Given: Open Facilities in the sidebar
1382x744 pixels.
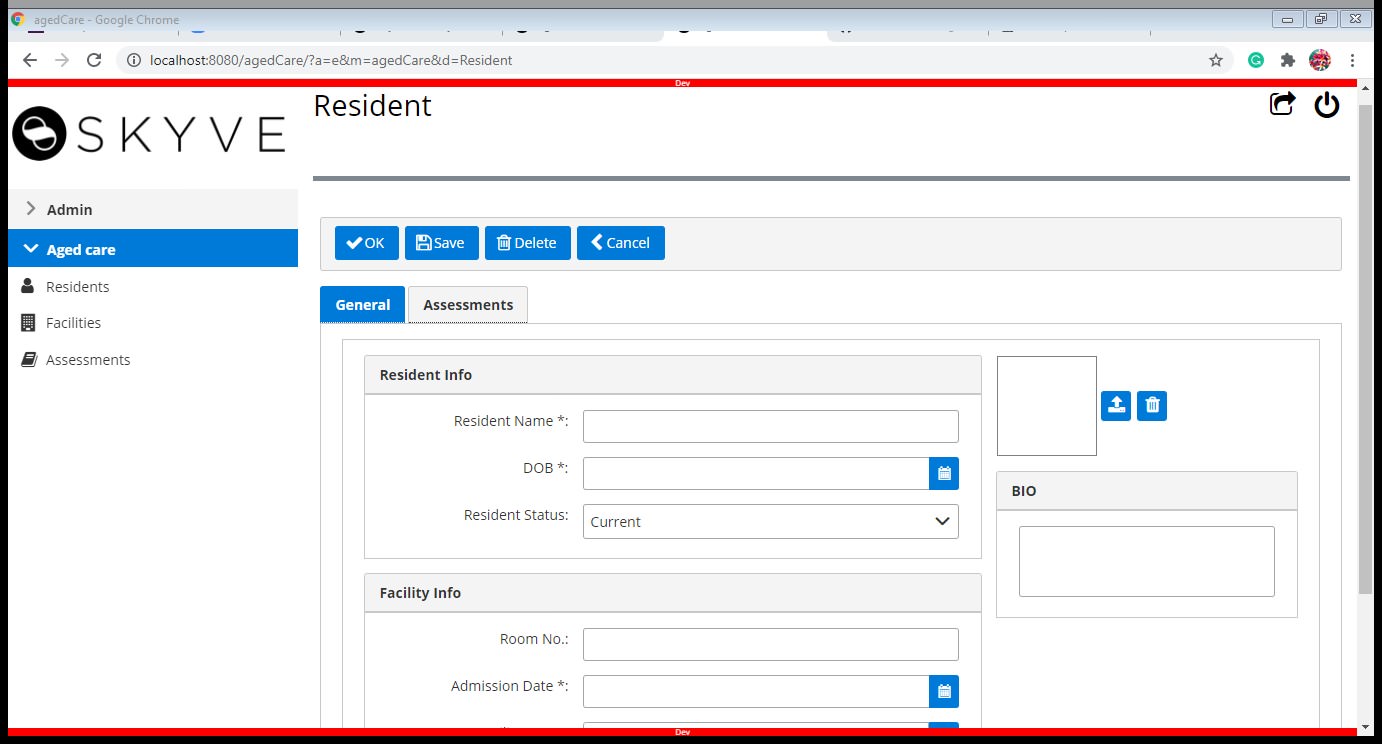Looking at the screenshot, I should [73, 323].
